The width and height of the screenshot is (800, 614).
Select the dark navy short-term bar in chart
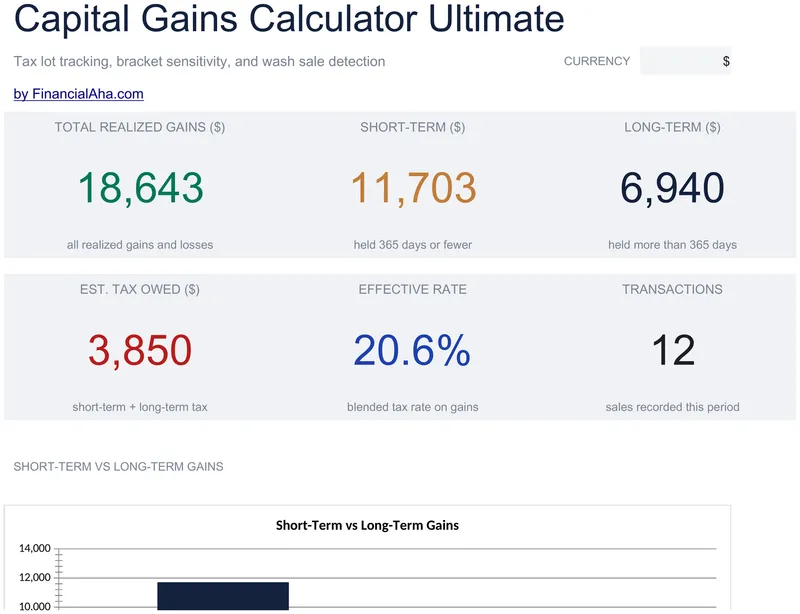click(x=223, y=597)
